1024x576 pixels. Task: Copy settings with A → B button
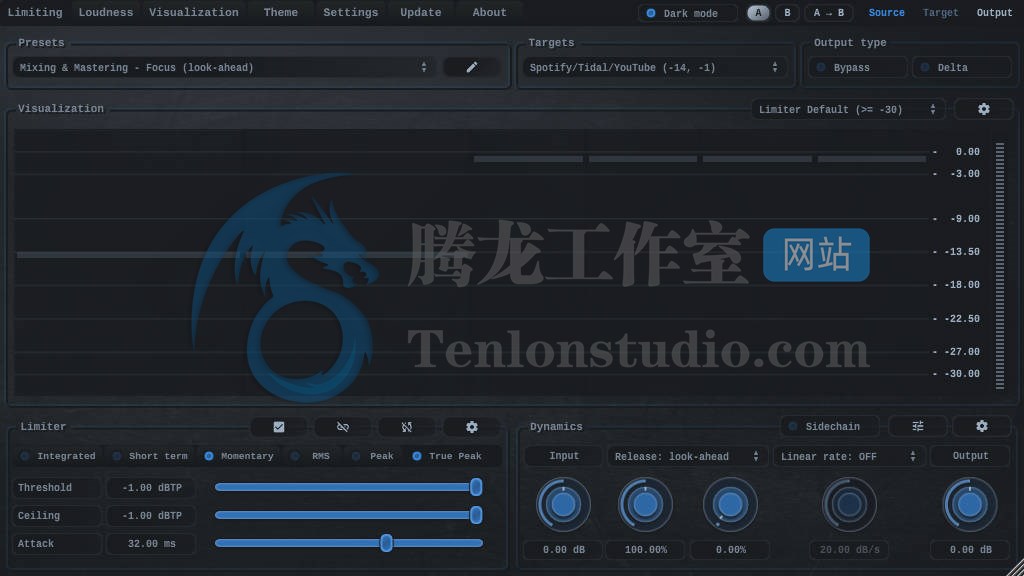point(829,13)
